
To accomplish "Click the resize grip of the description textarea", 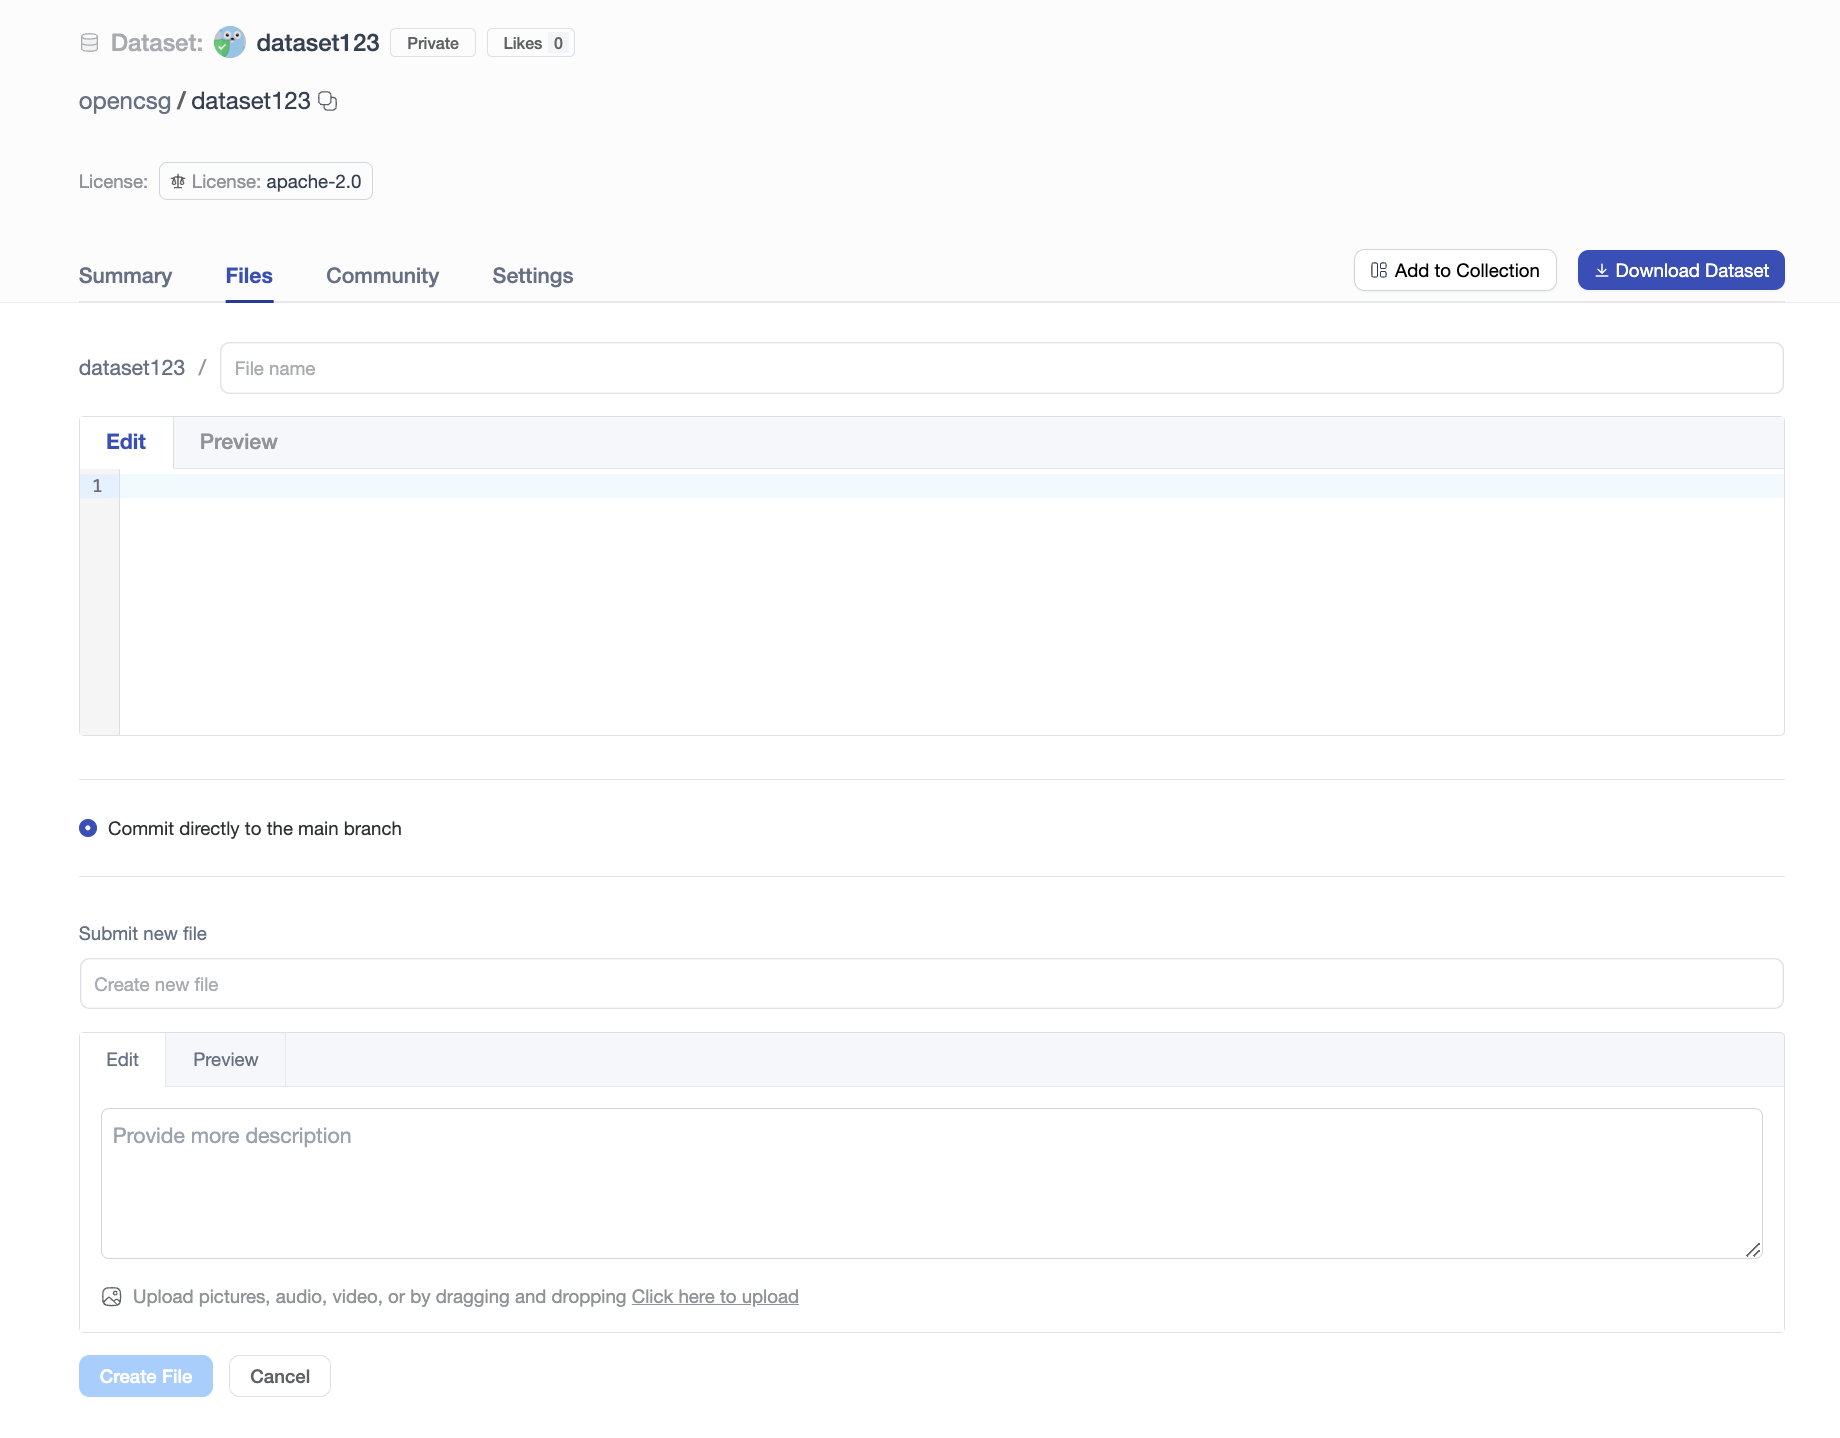I will [x=1754, y=1250].
